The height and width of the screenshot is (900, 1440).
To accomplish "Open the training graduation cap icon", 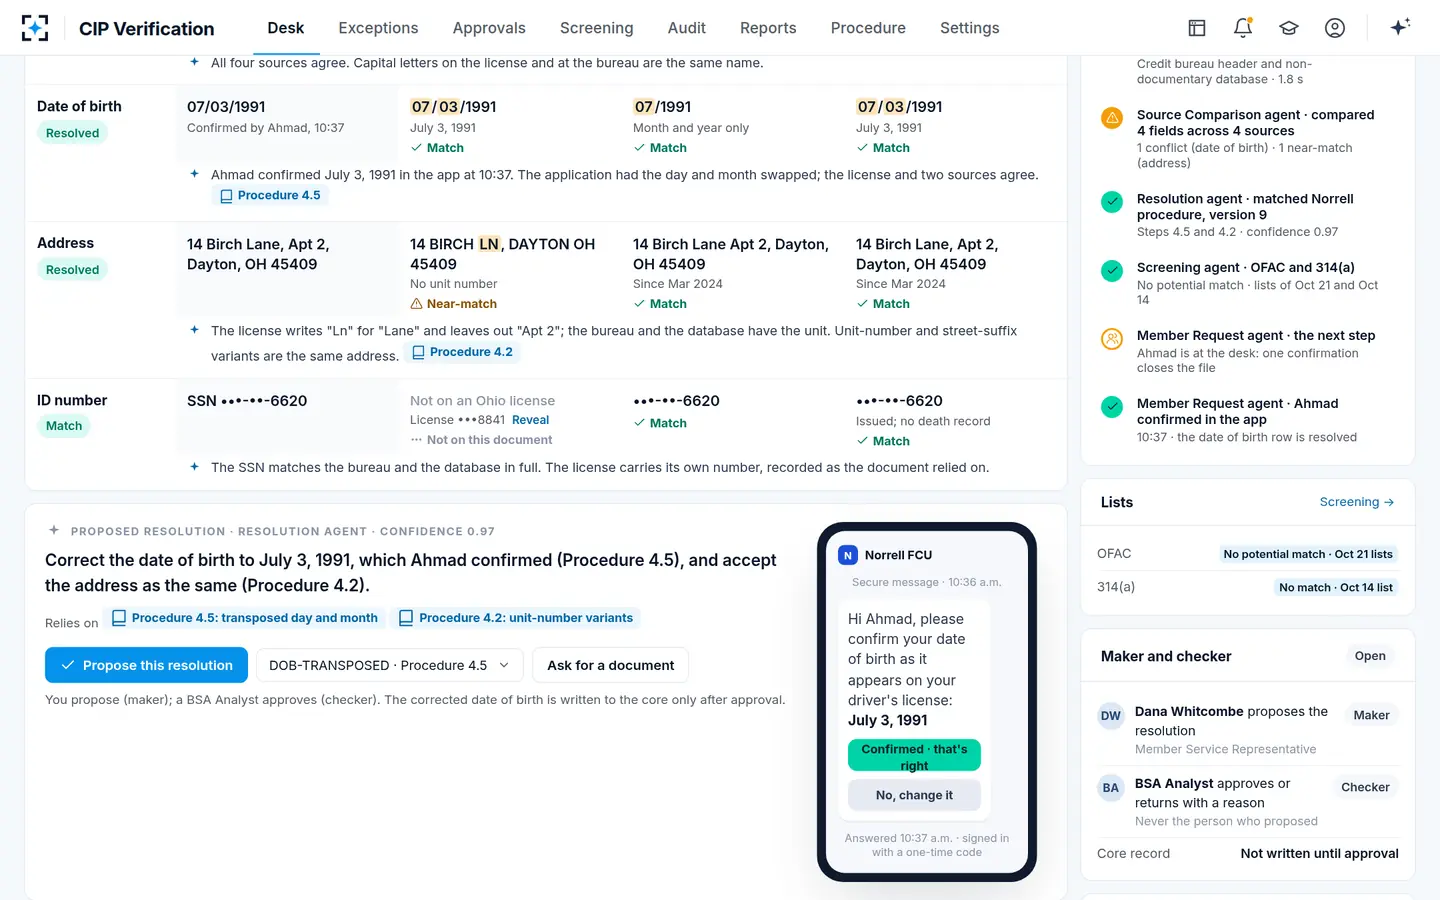I will pos(1289,28).
